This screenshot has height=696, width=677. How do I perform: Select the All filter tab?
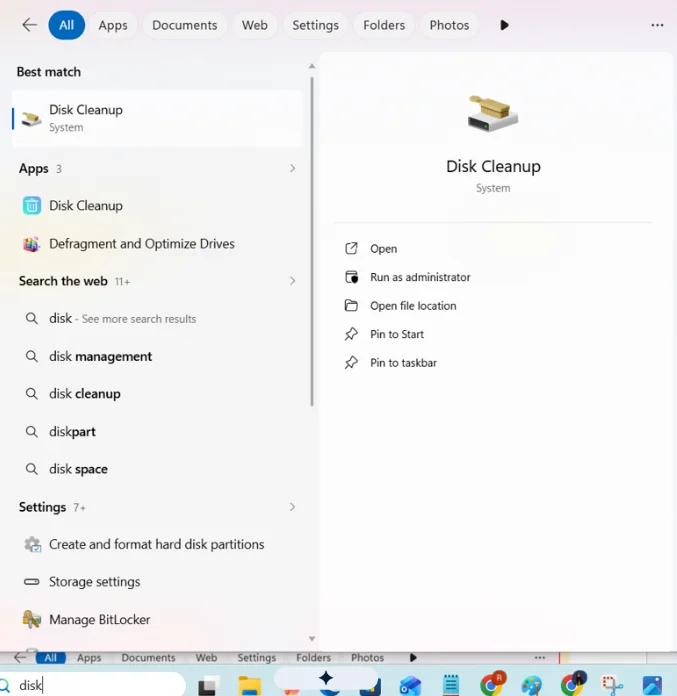(x=66, y=25)
